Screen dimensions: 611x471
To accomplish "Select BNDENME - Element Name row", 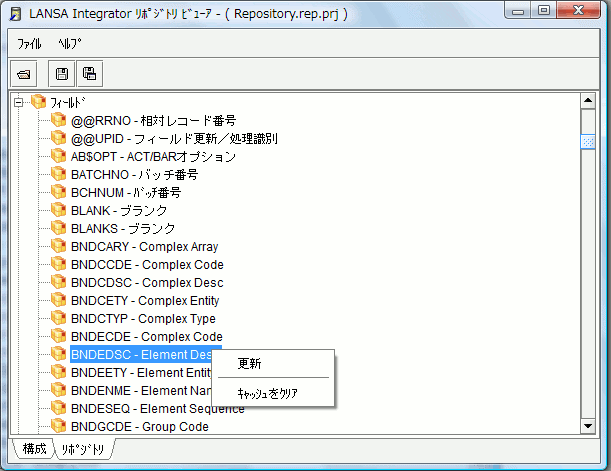I will 141,391.
